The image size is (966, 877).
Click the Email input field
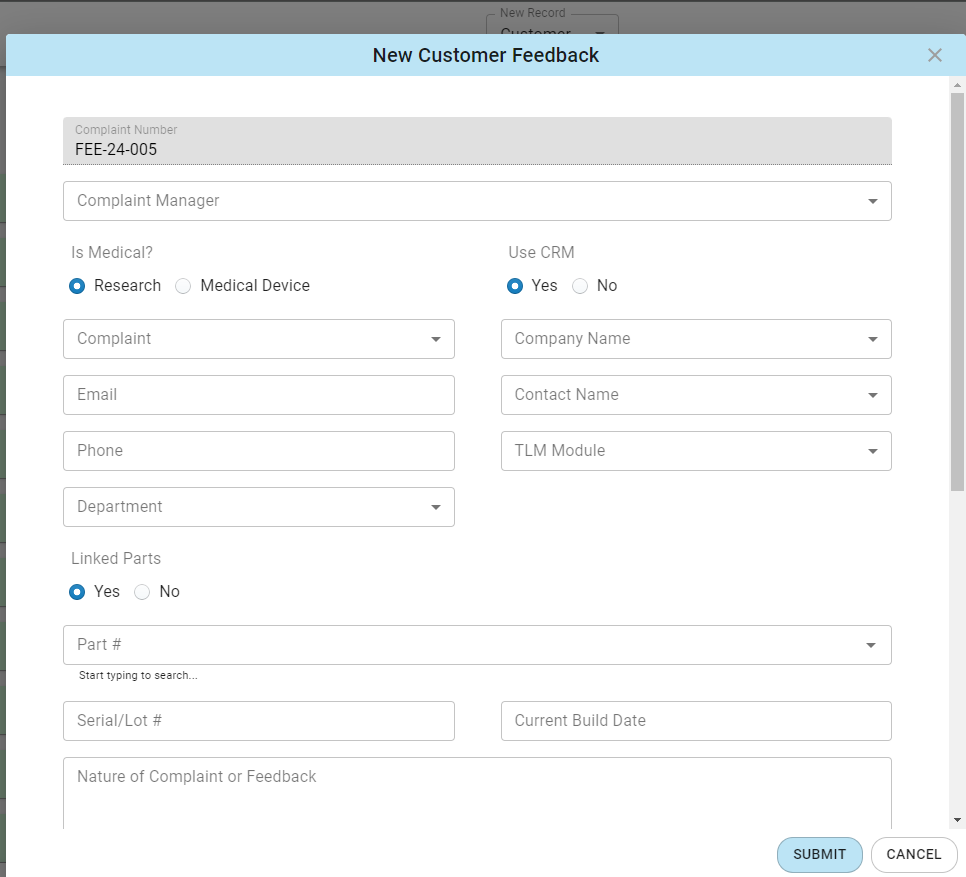tap(258, 395)
